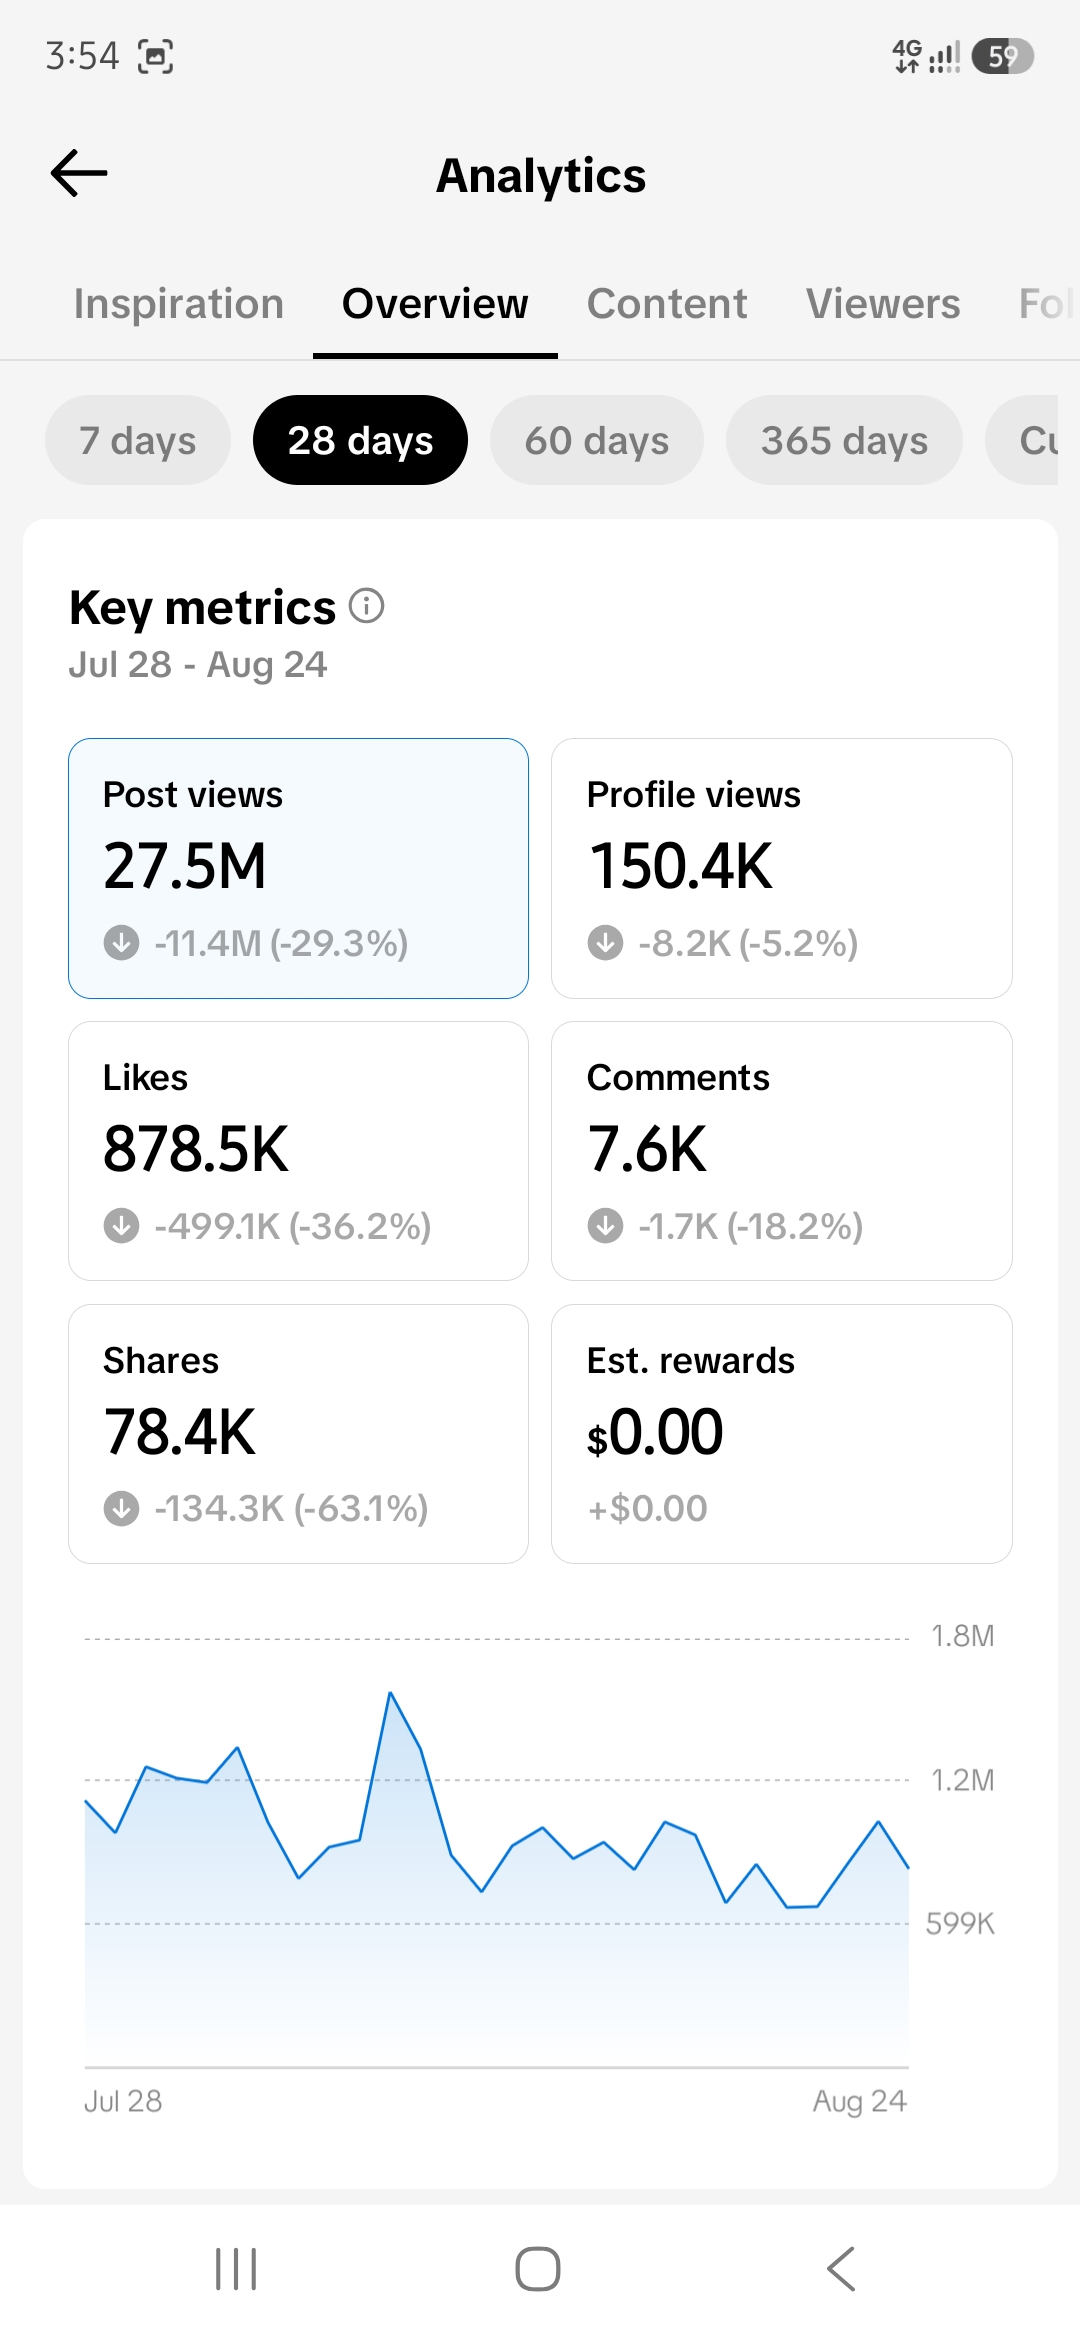Tap the back arrow in Analytics header
The height and width of the screenshot is (2340, 1080).
point(79,173)
